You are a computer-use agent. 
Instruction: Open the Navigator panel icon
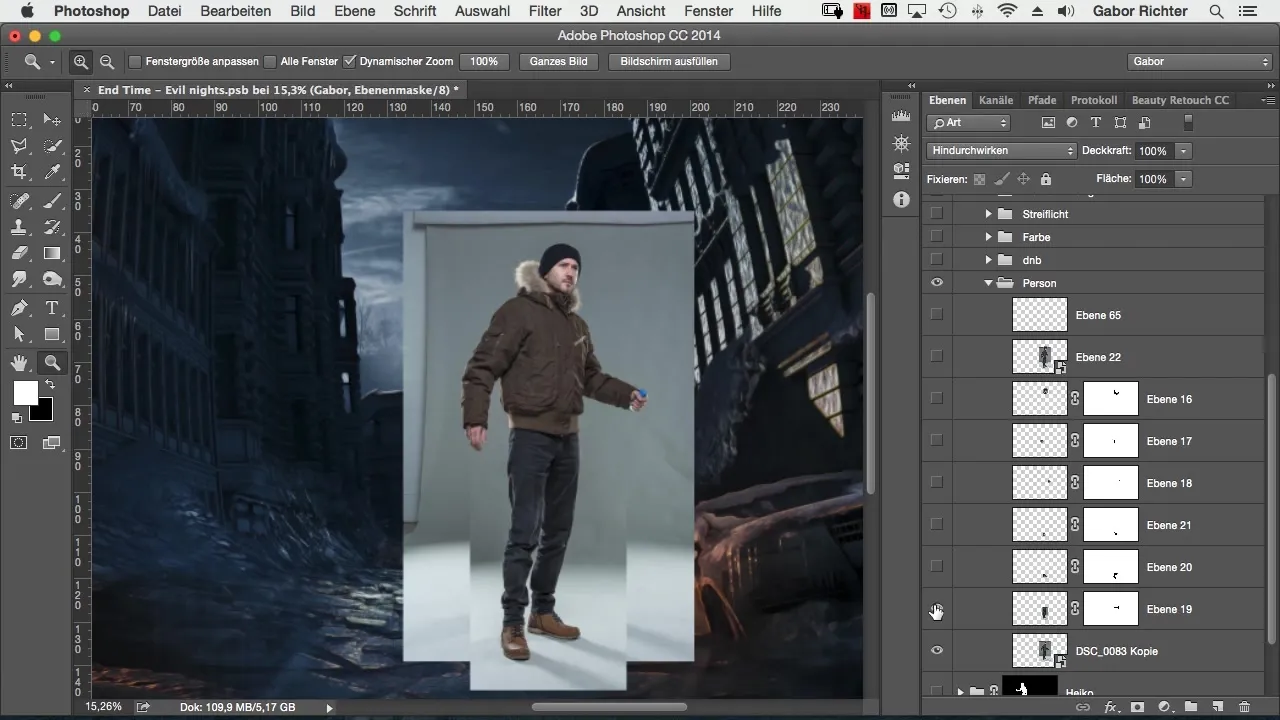tap(901, 144)
